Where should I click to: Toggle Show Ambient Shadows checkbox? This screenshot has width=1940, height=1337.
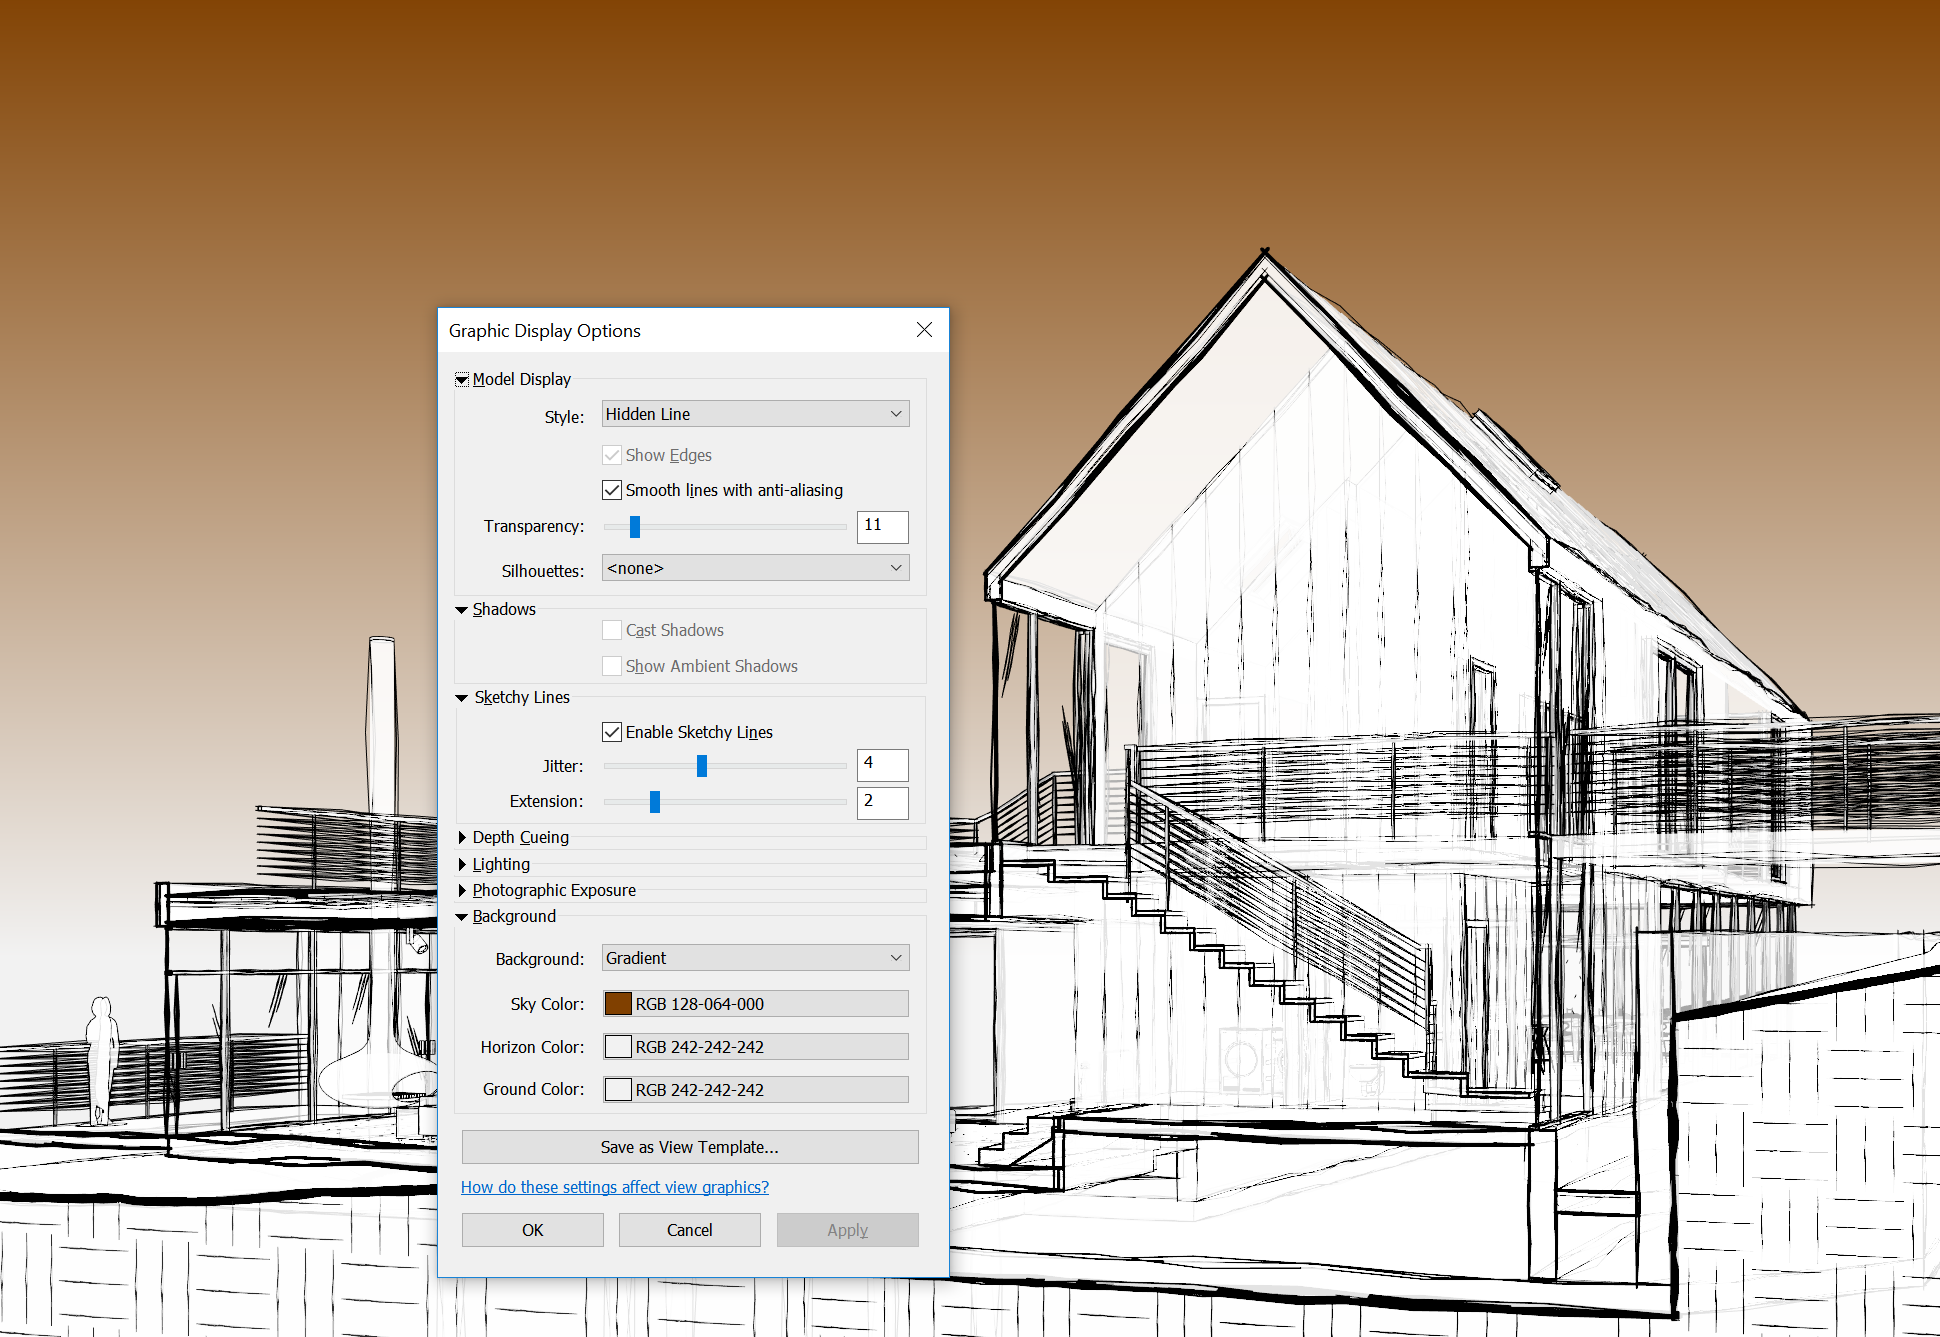tap(610, 668)
